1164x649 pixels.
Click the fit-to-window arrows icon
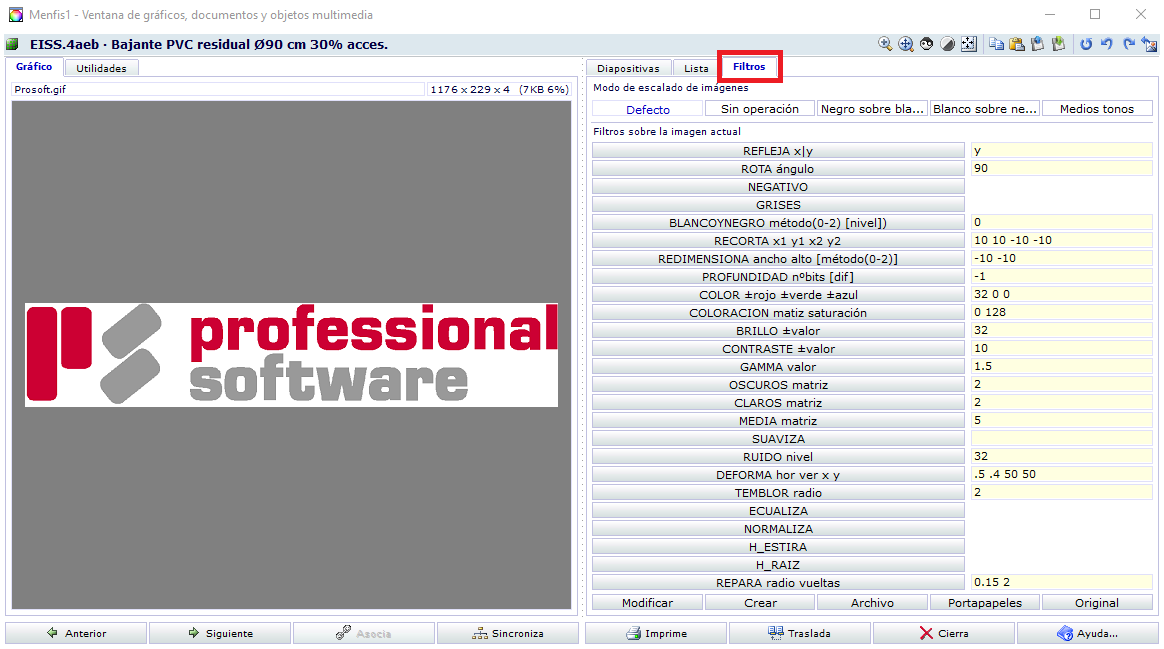[x=969, y=45]
